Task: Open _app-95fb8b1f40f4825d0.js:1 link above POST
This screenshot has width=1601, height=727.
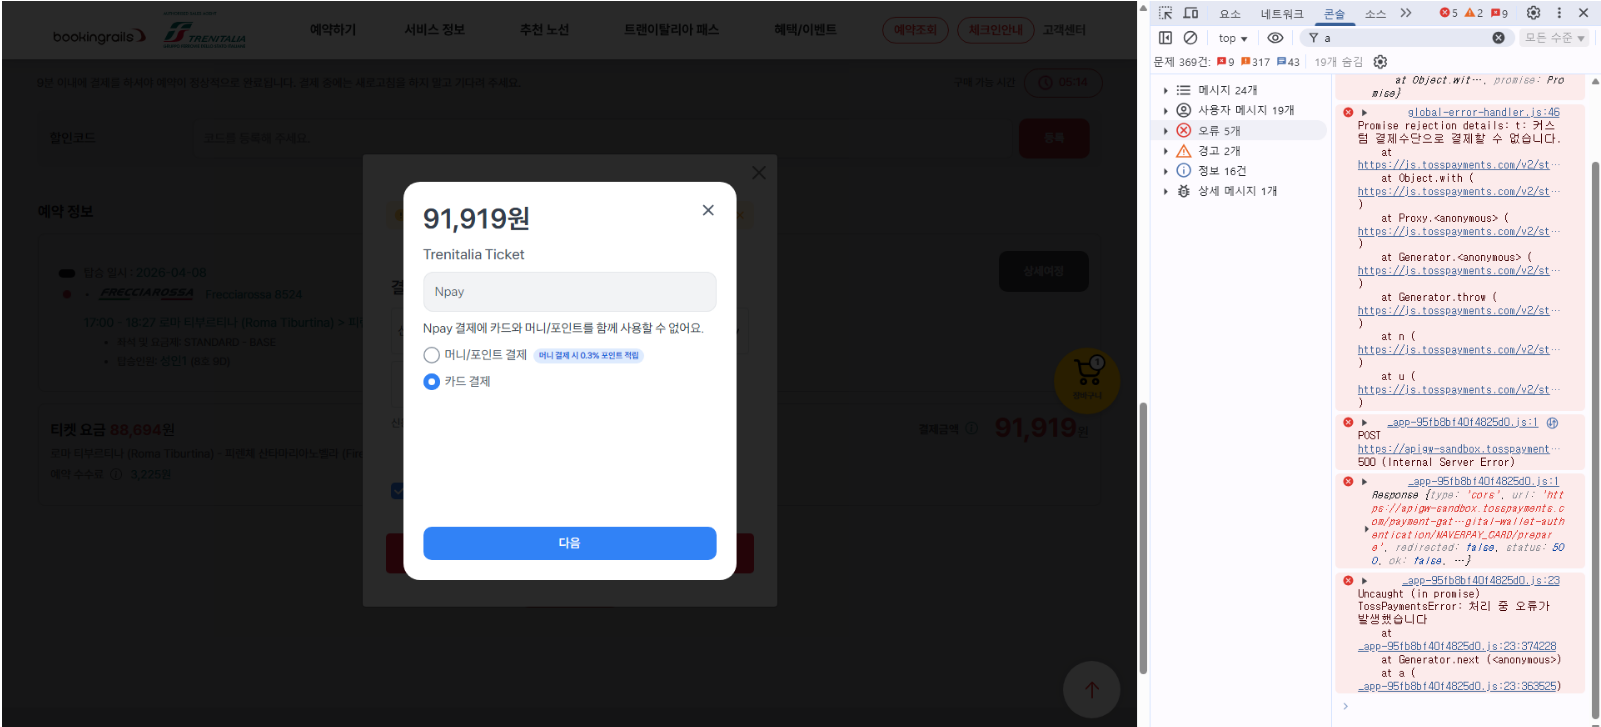Action: click(1463, 423)
